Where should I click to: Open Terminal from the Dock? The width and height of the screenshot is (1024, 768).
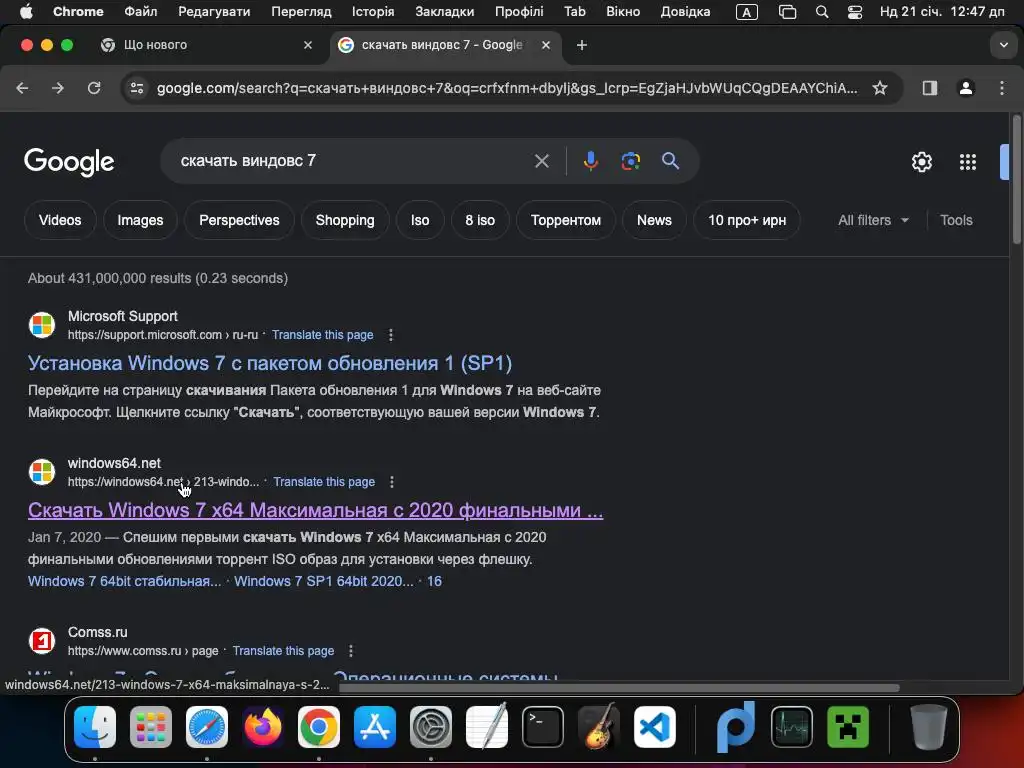[543, 727]
